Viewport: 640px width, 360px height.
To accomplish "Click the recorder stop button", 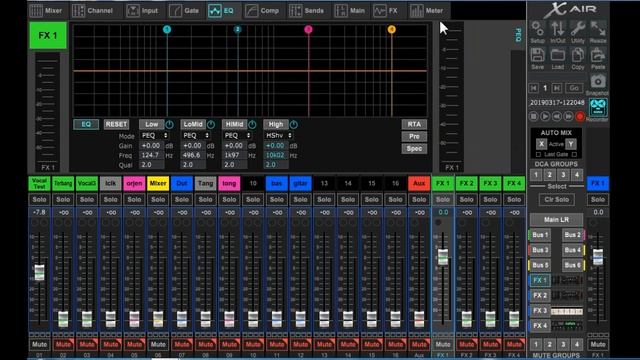I will pyautogui.click(x=533, y=117).
